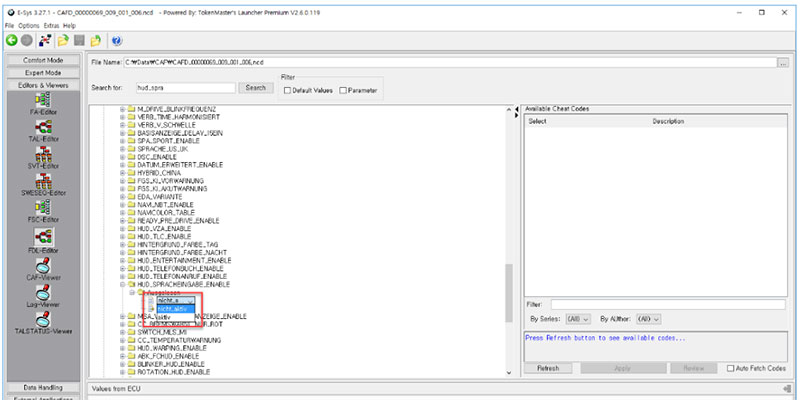Screen dimensions: 800x400
Task: Click the browse '...' button beside File Name
Action: click(x=783, y=63)
